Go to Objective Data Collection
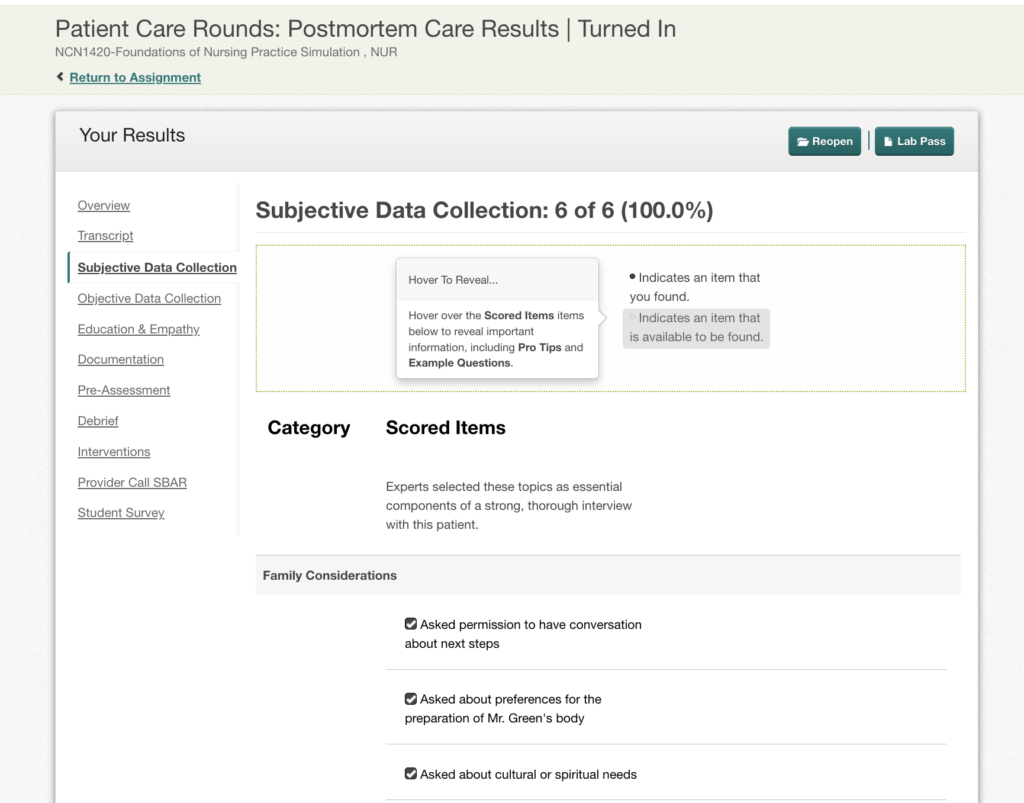 tap(149, 298)
